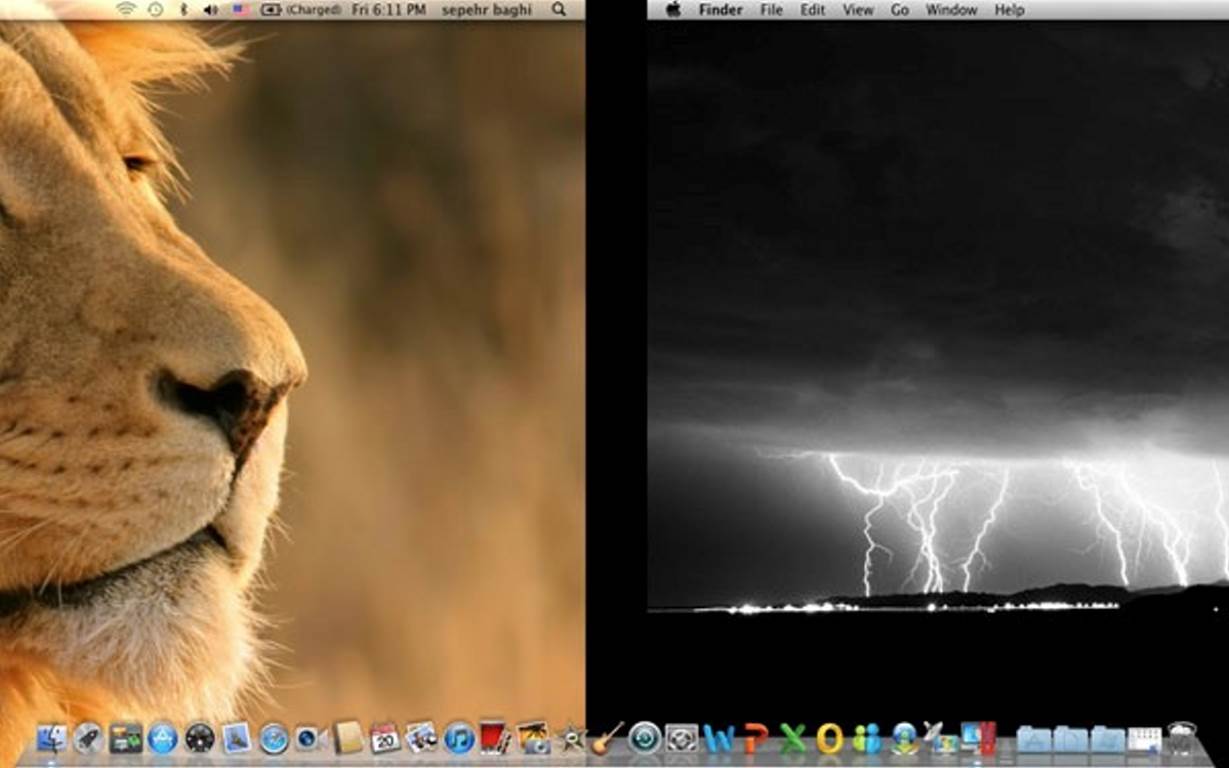Click the Fri 6:11 PM clock

(389, 9)
